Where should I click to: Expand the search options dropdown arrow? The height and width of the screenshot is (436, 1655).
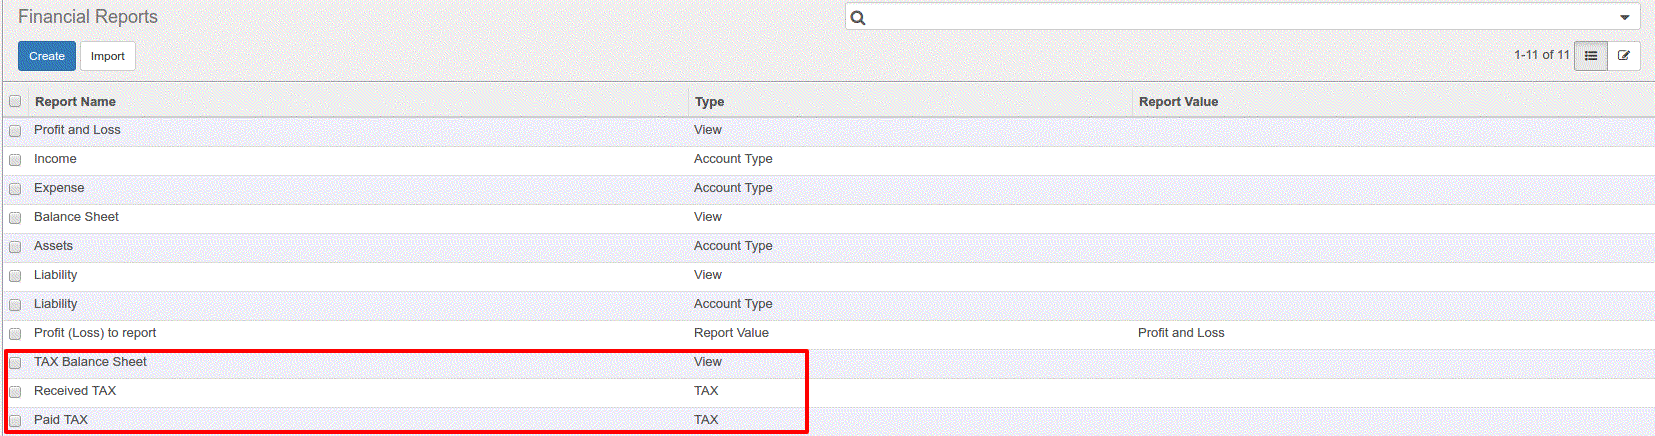1625,17
